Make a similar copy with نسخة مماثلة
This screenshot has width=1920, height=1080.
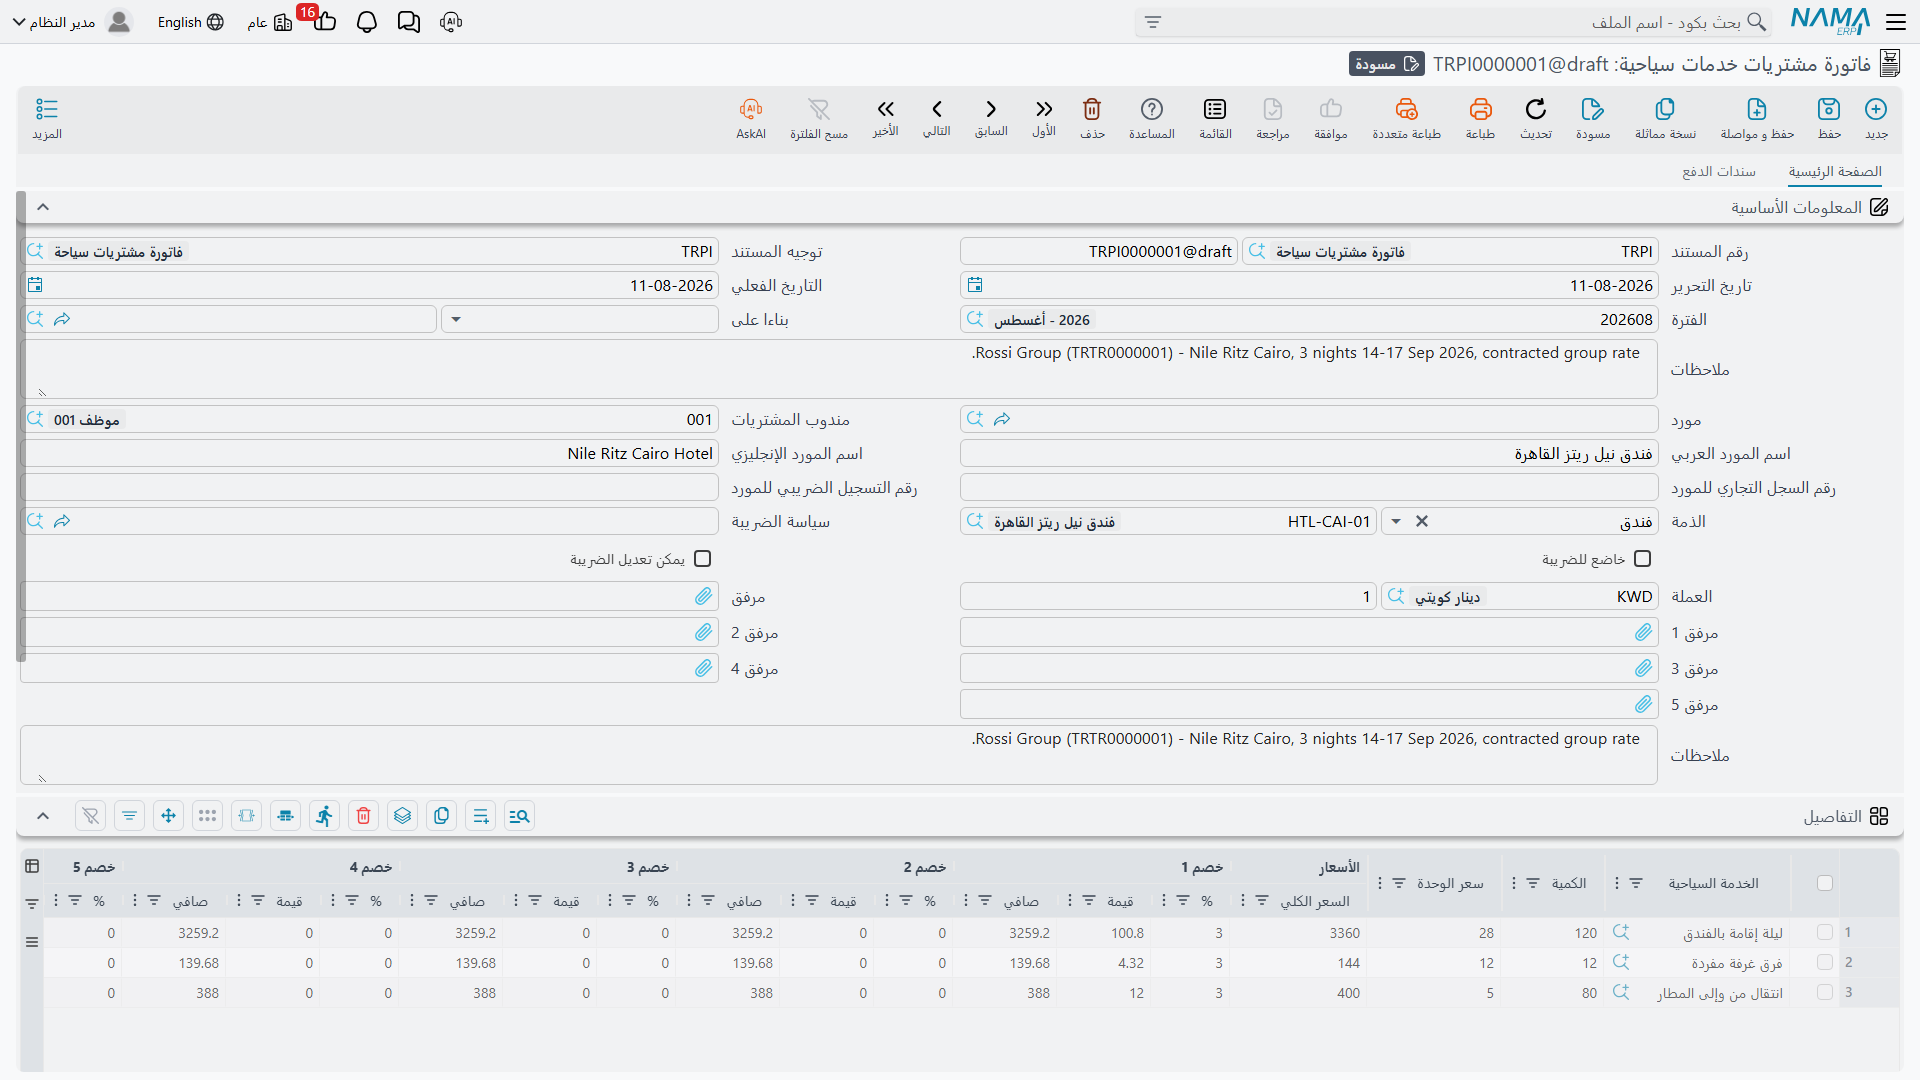point(1665,118)
